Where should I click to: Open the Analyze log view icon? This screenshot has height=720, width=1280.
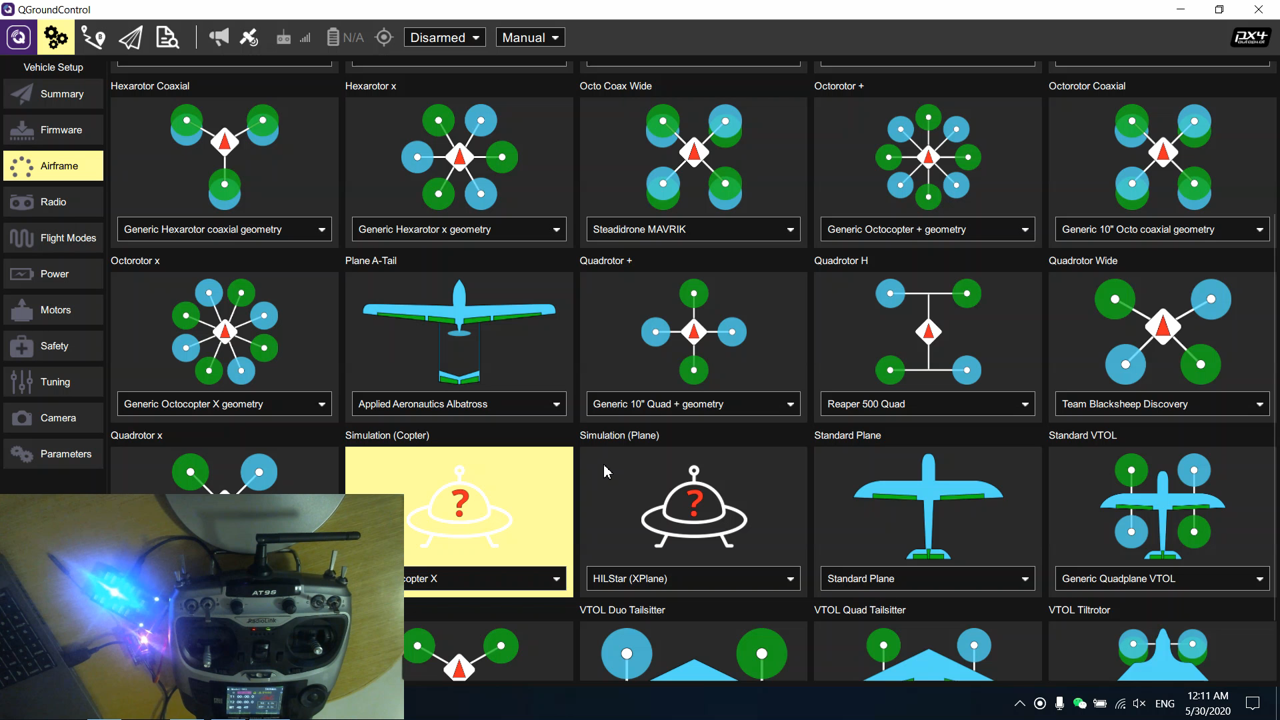click(167, 38)
